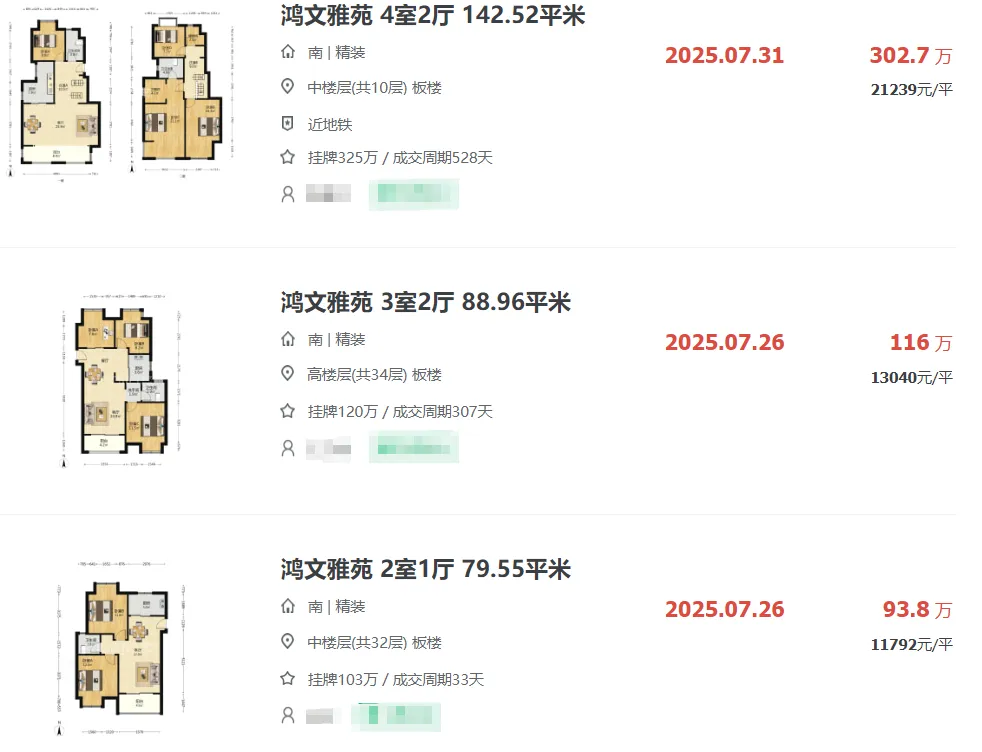The image size is (982, 752).
Task: Click green blurred agent button in 88.96平米 listing
Action: tap(414, 447)
